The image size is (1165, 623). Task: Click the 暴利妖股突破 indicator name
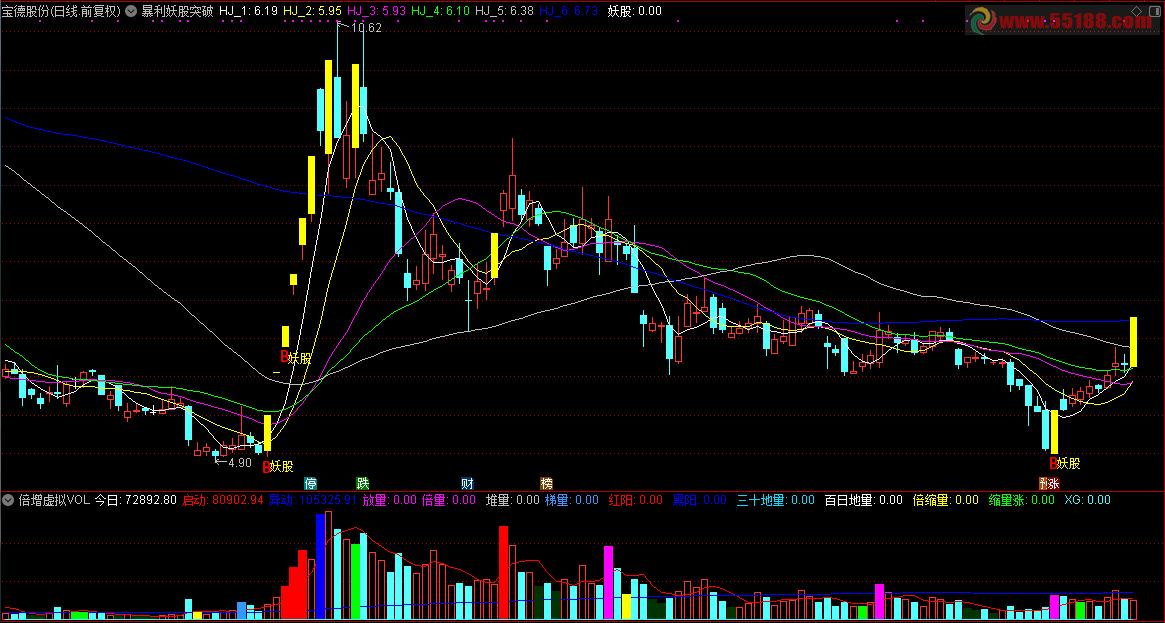tap(178, 11)
